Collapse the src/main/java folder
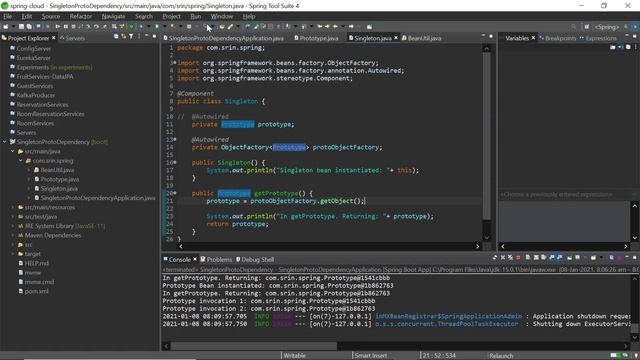 [13, 151]
